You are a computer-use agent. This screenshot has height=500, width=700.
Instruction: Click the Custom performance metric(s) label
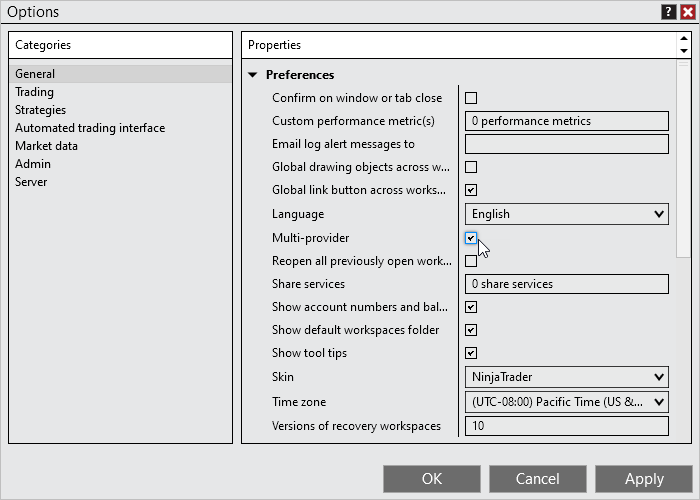click(x=354, y=121)
